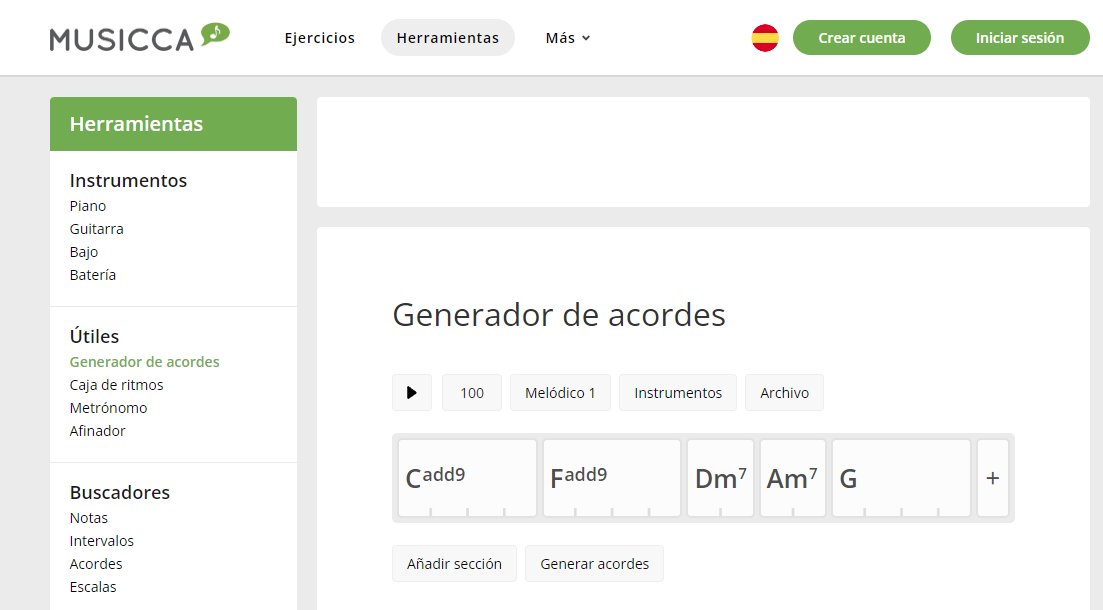Viewport: 1103px width, 610px height.
Task: Open the Metrónomo tool
Action: (108, 407)
